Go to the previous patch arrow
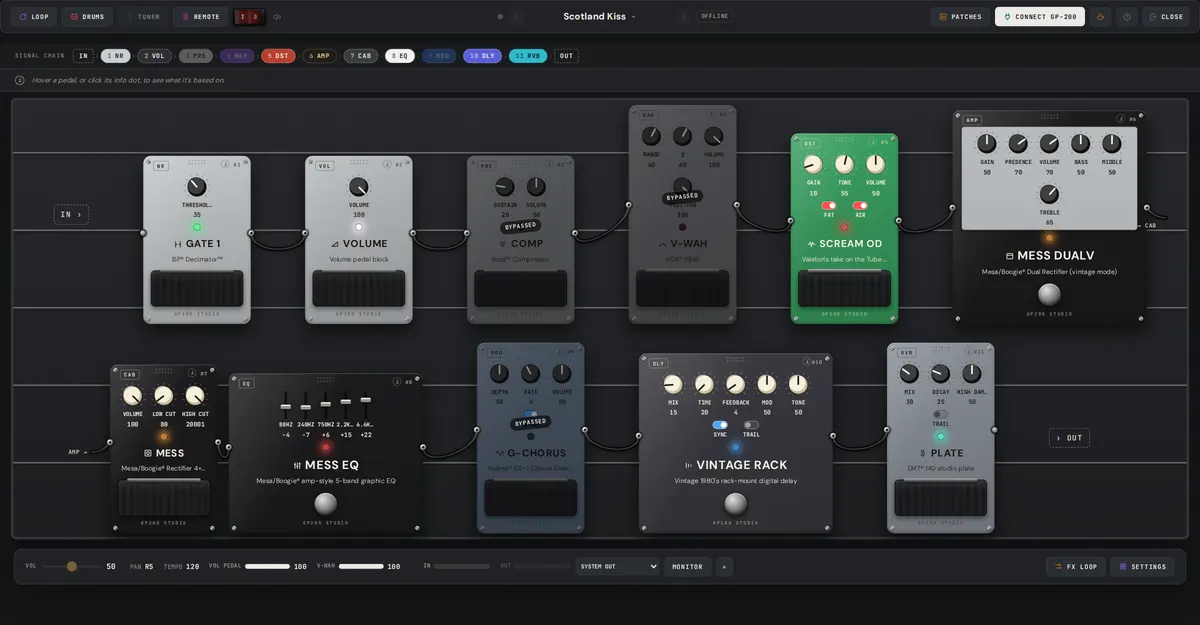The height and width of the screenshot is (625, 1200). (x=516, y=17)
